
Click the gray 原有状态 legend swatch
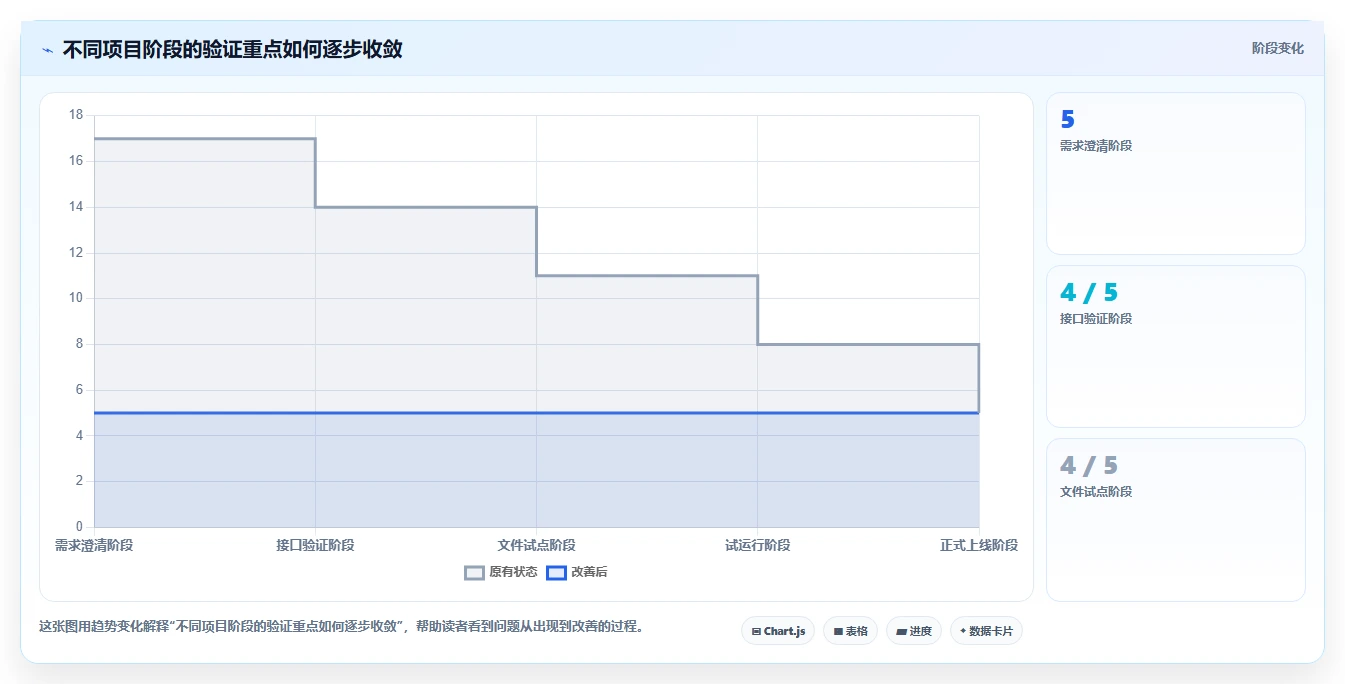(474, 573)
